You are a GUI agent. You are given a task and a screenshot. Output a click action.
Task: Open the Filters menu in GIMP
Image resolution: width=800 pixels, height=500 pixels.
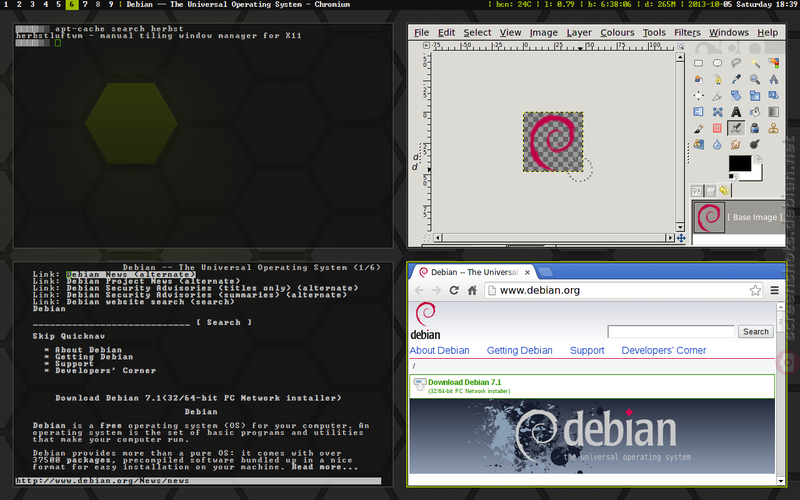(687, 33)
